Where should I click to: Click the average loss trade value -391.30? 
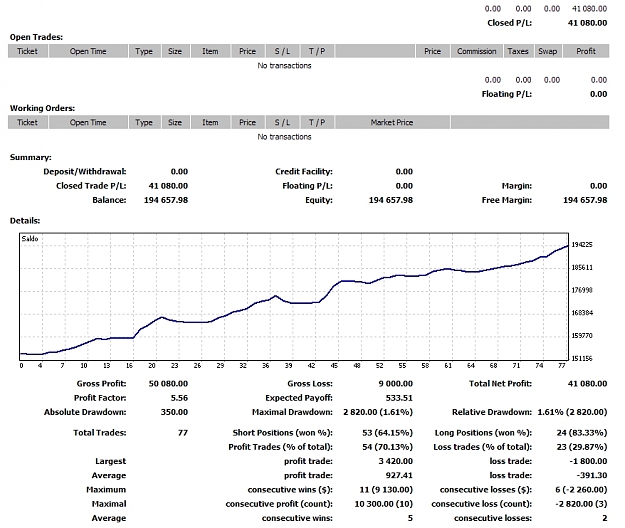point(592,475)
